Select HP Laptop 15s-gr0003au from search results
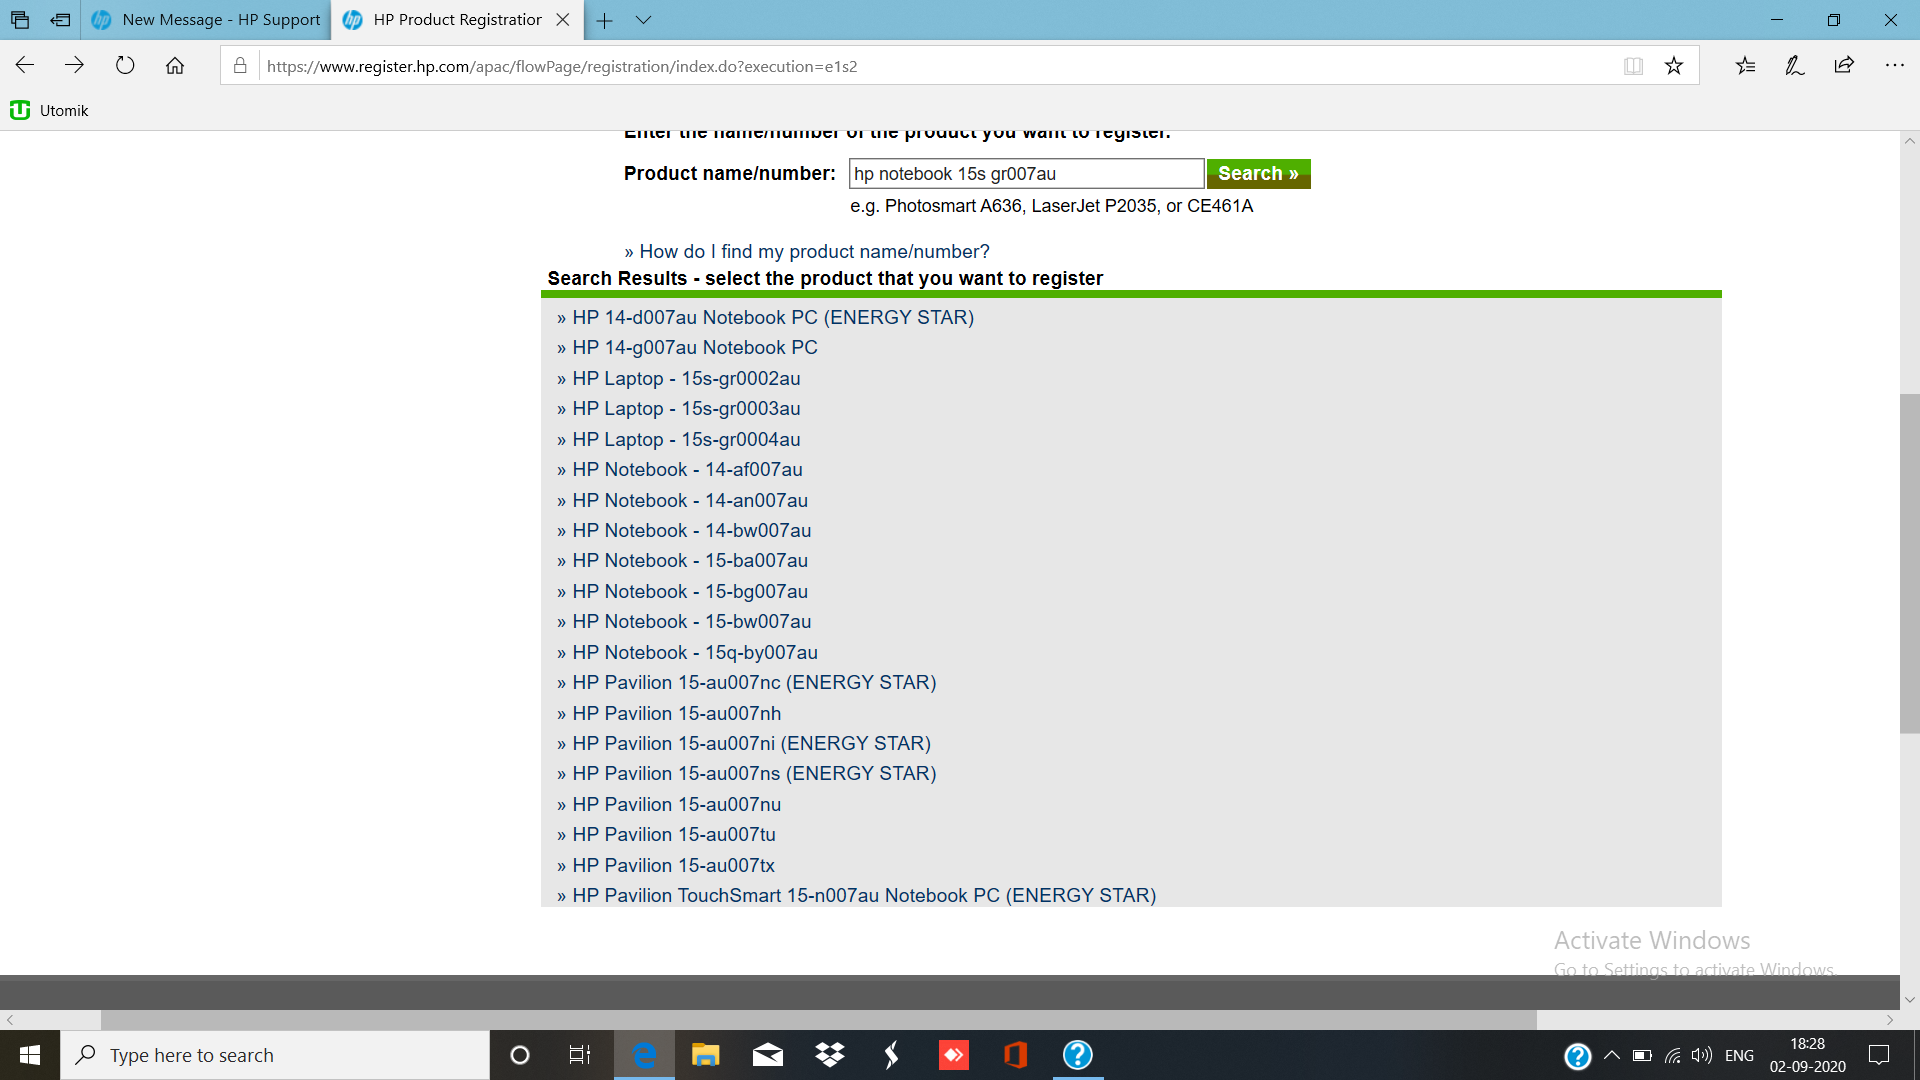The width and height of the screenshot is (1920, 1080). coord(686,408)
